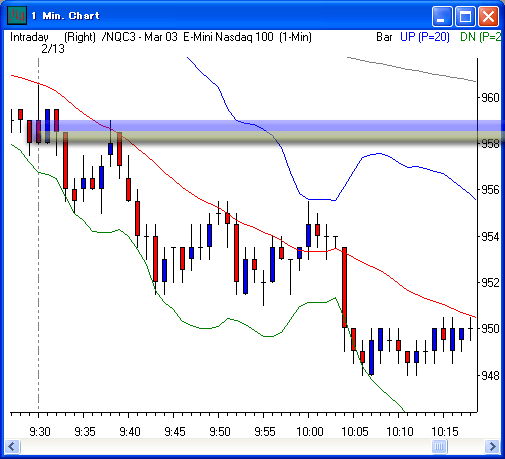Viewport: 505px width, 459px height.
Task: Click the left scroll arrow
Action: [13, 446]
